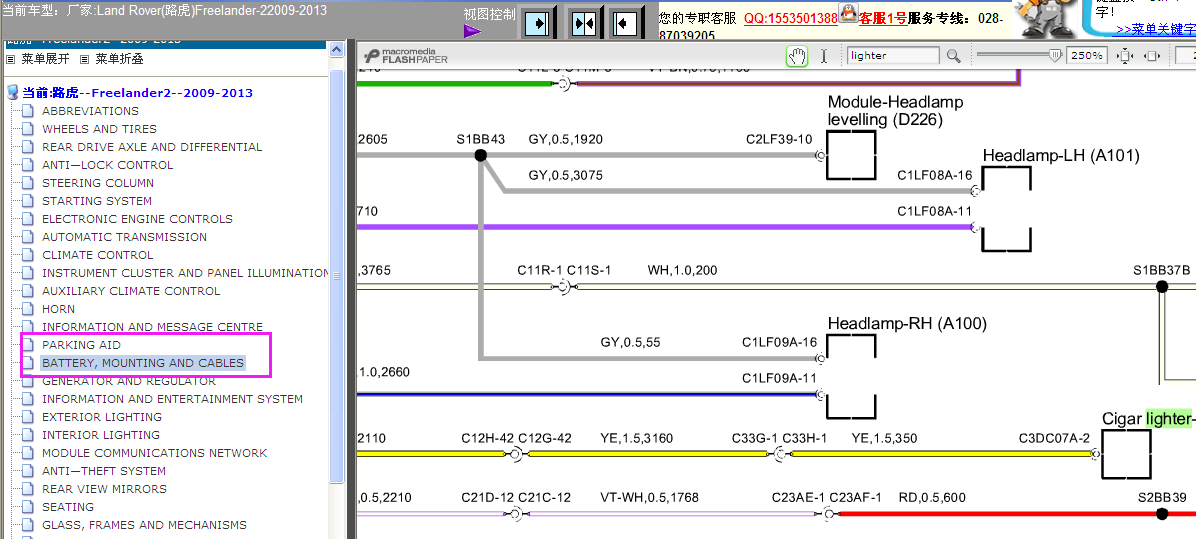Click the QQ penguin chat icon
This screenshot has width=1196, height=539.
pyautogui.click(x=848, y=13)
